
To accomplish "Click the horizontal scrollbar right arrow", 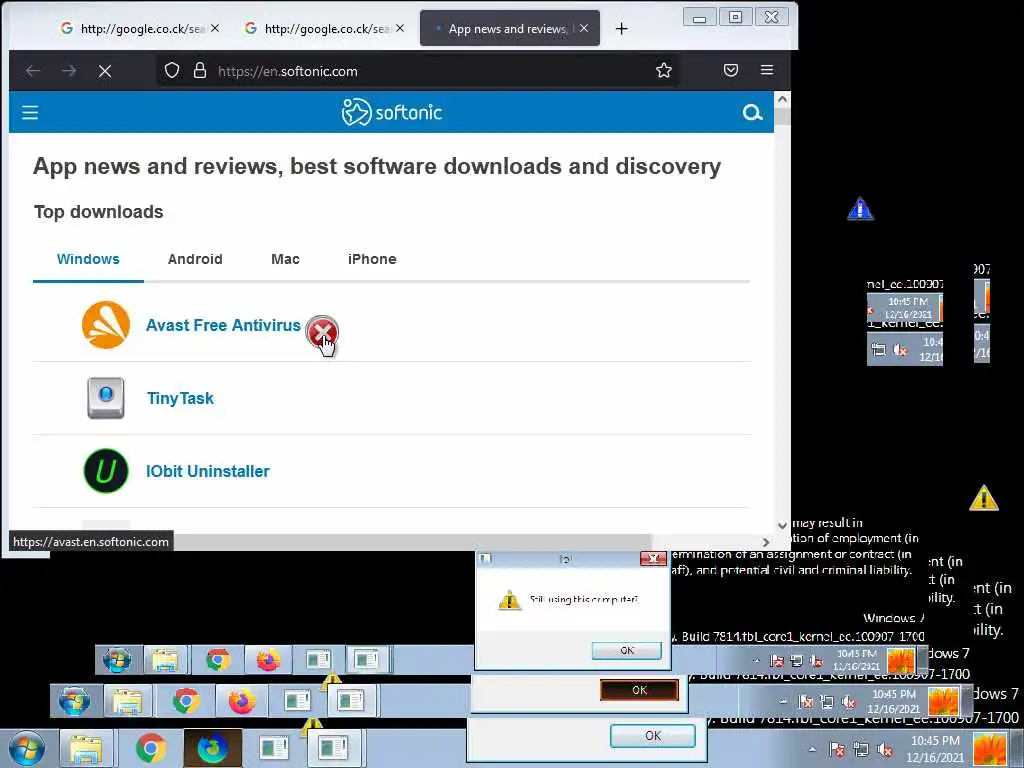I will tap(766, 542).
